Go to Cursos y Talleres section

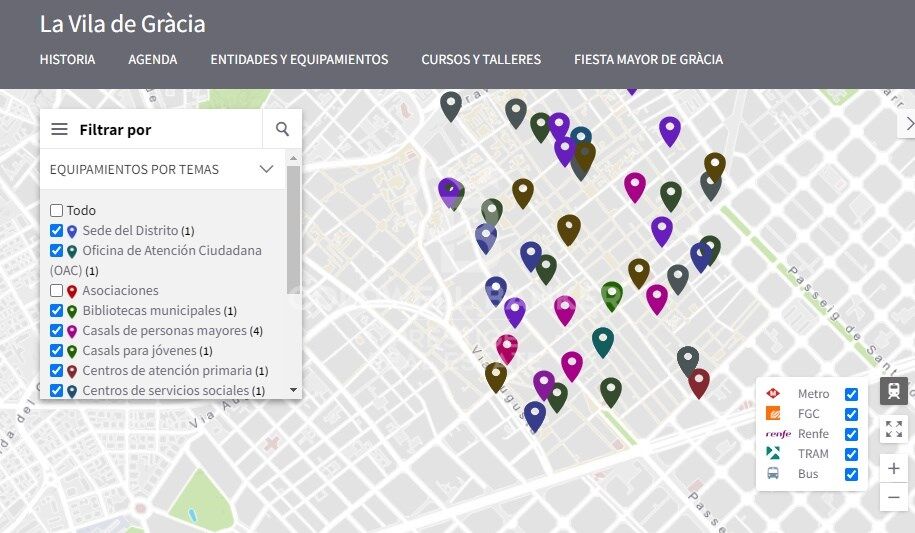point(481,59)
